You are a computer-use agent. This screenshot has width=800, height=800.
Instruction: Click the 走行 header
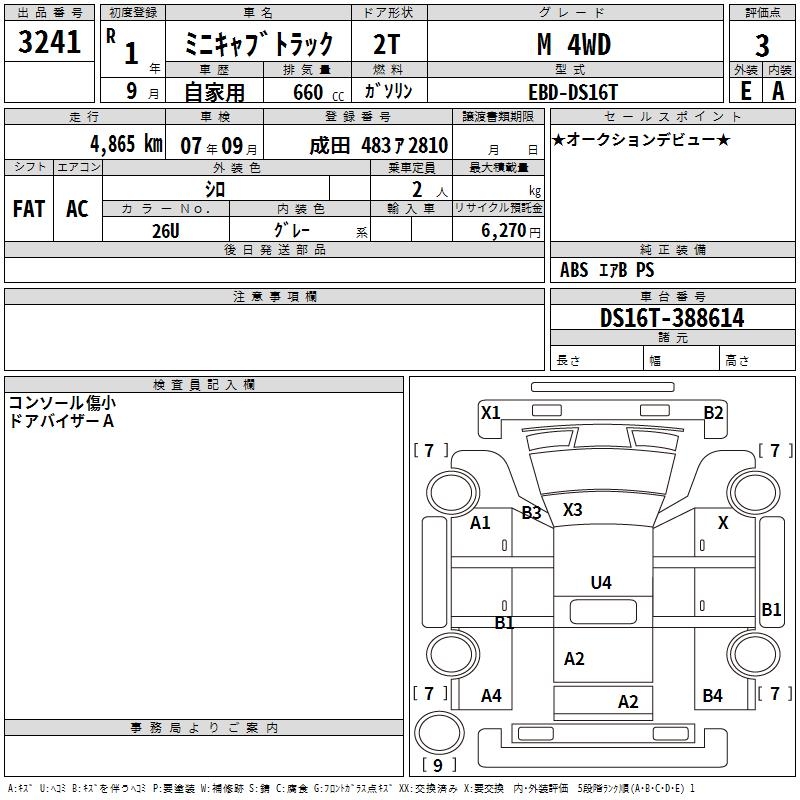85,117
